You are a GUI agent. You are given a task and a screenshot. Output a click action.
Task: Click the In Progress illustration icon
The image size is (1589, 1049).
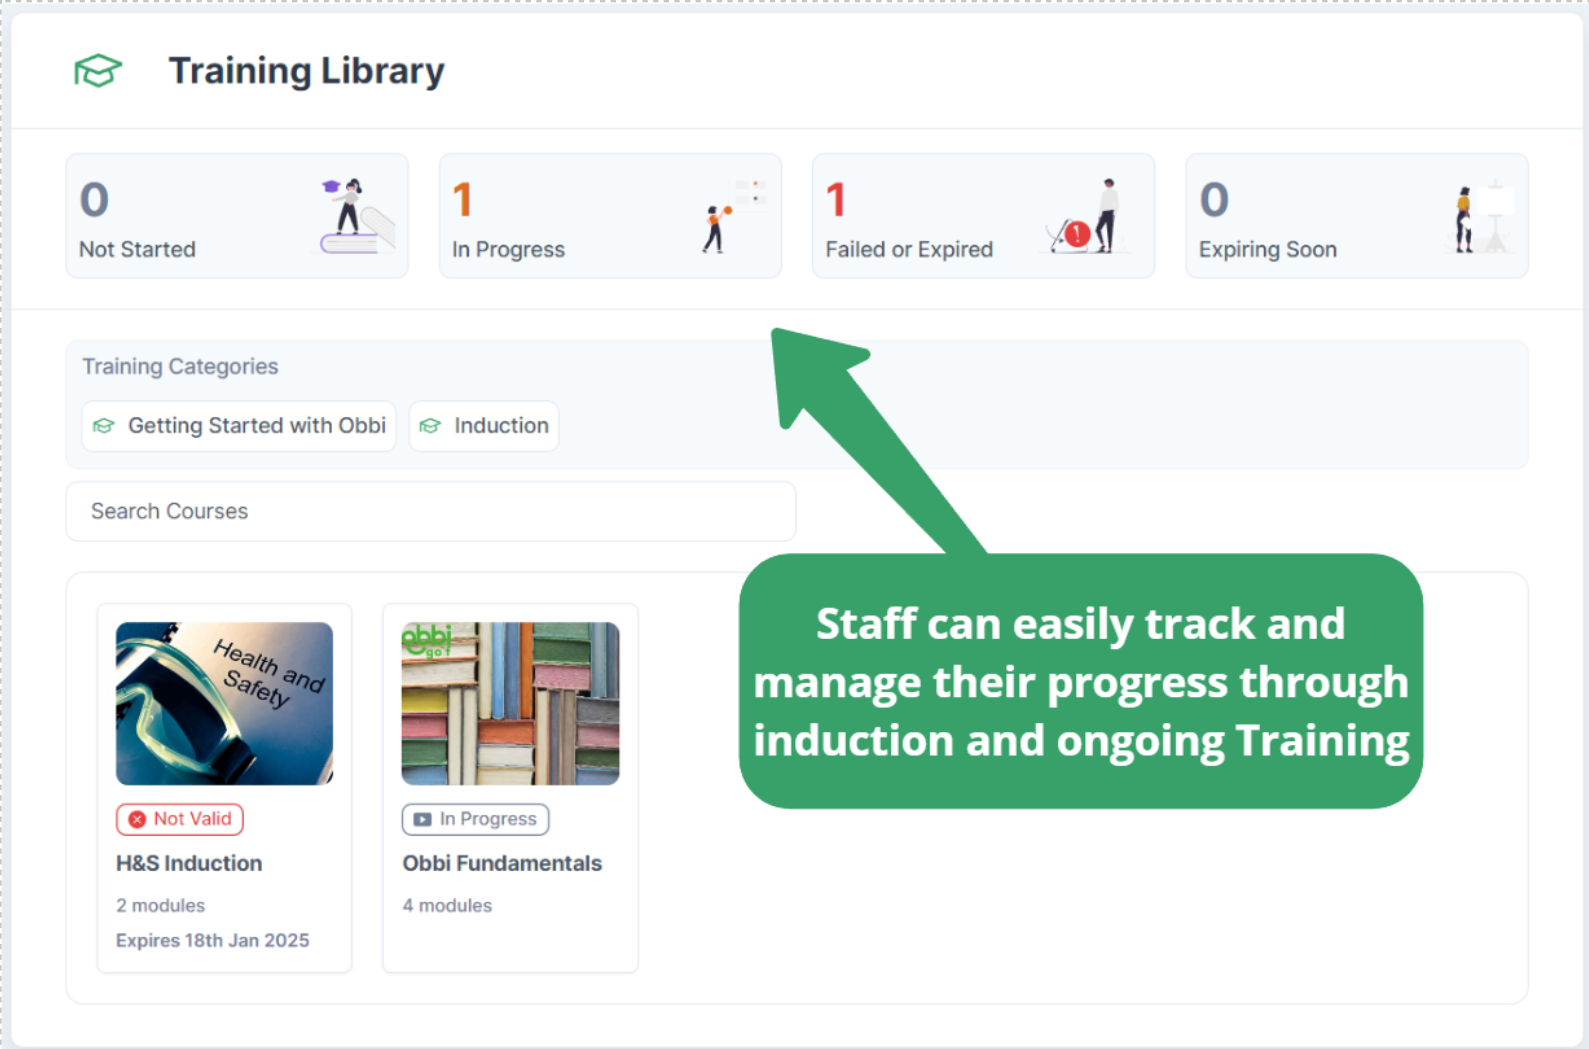tap(734, 216)
